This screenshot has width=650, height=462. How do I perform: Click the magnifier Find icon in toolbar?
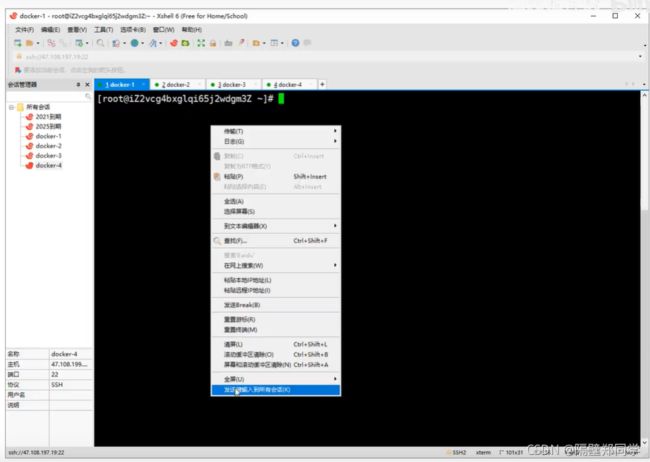coord(101,43)
